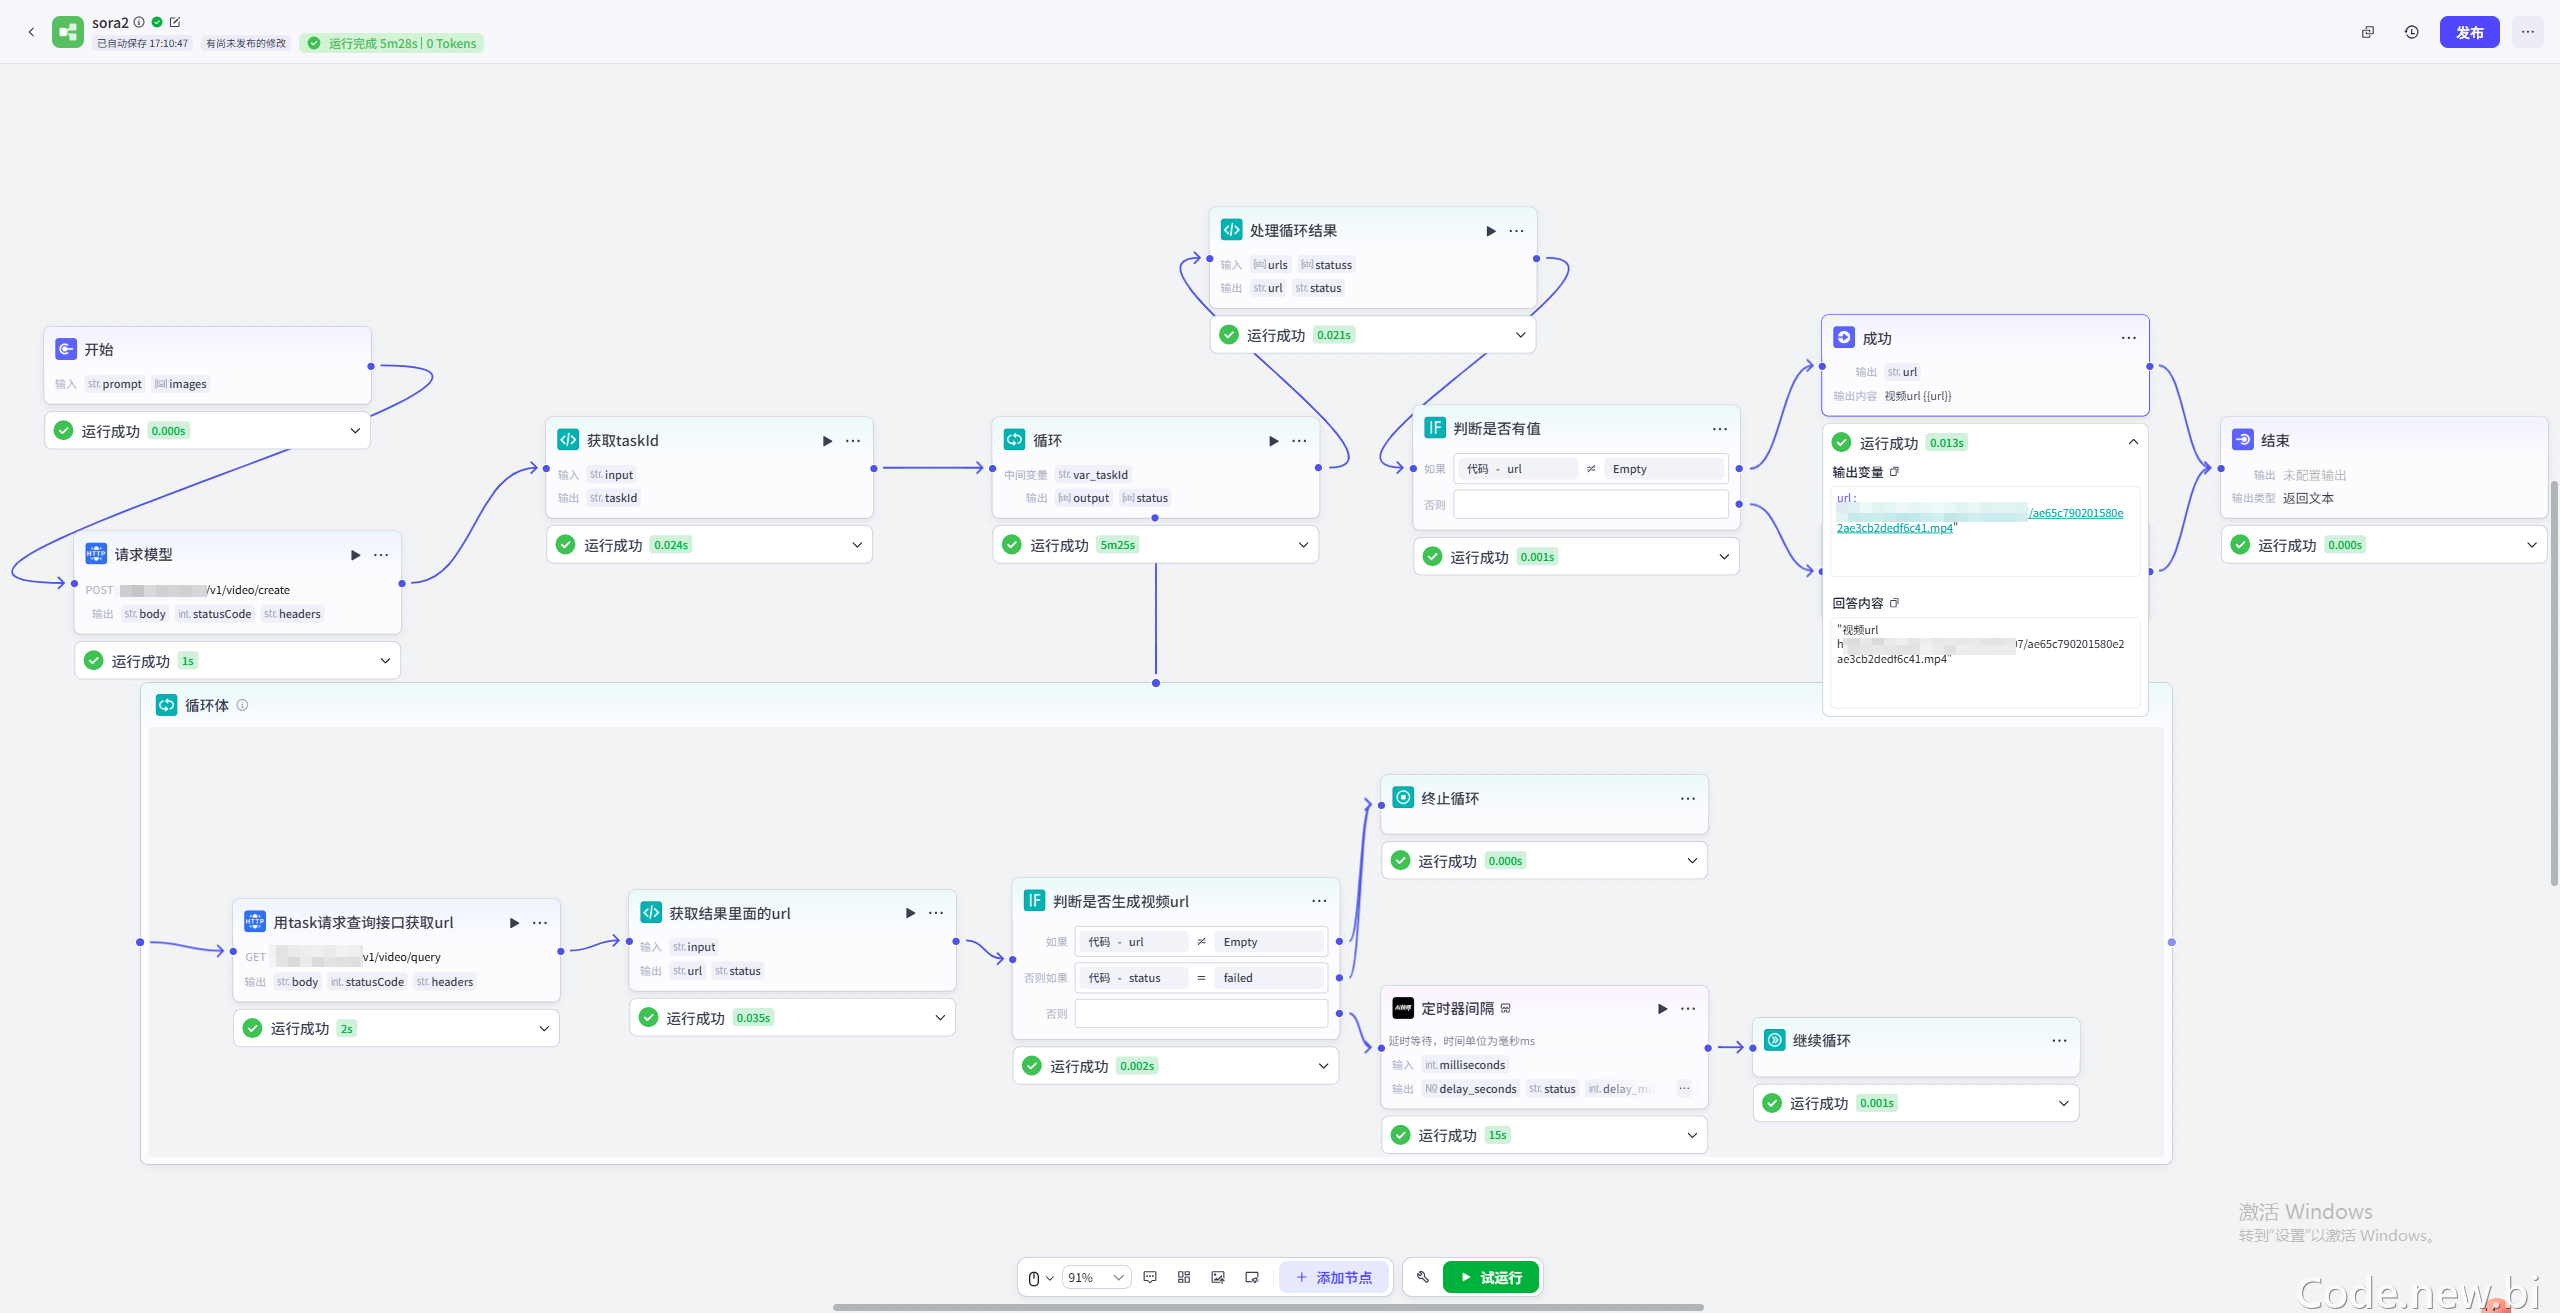Click 循环体 info icon
This screenshot has height=1313, width=2560.
242,705
